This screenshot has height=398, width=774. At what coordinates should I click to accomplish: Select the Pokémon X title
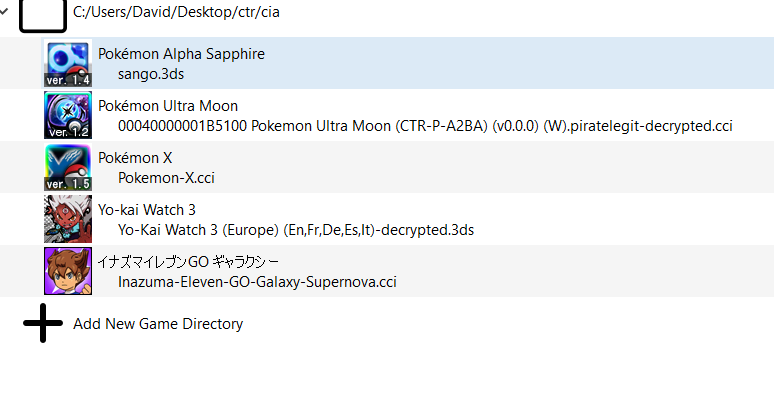[x=135, y=158]
